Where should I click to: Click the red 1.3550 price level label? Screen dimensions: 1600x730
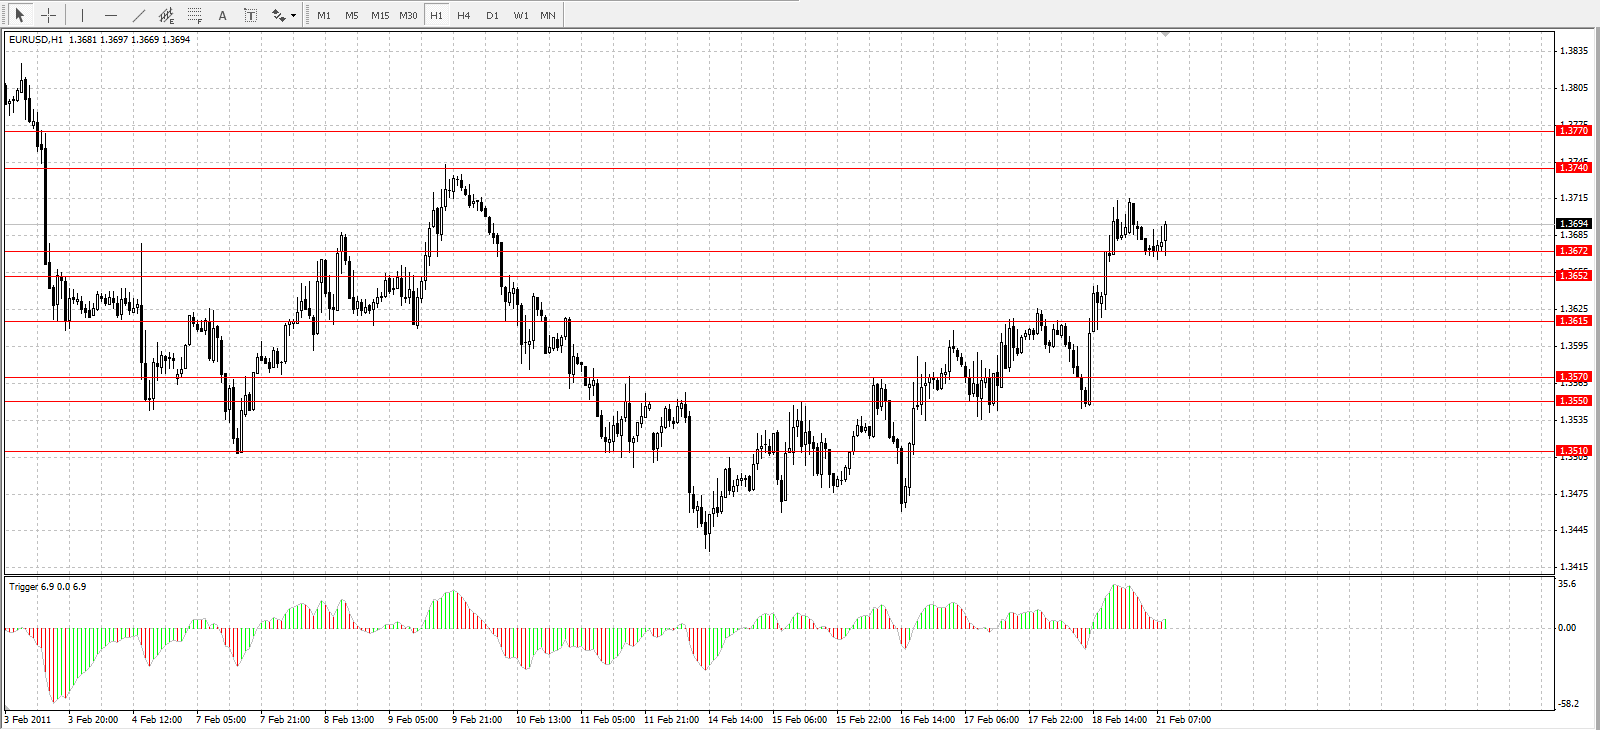1574,401
